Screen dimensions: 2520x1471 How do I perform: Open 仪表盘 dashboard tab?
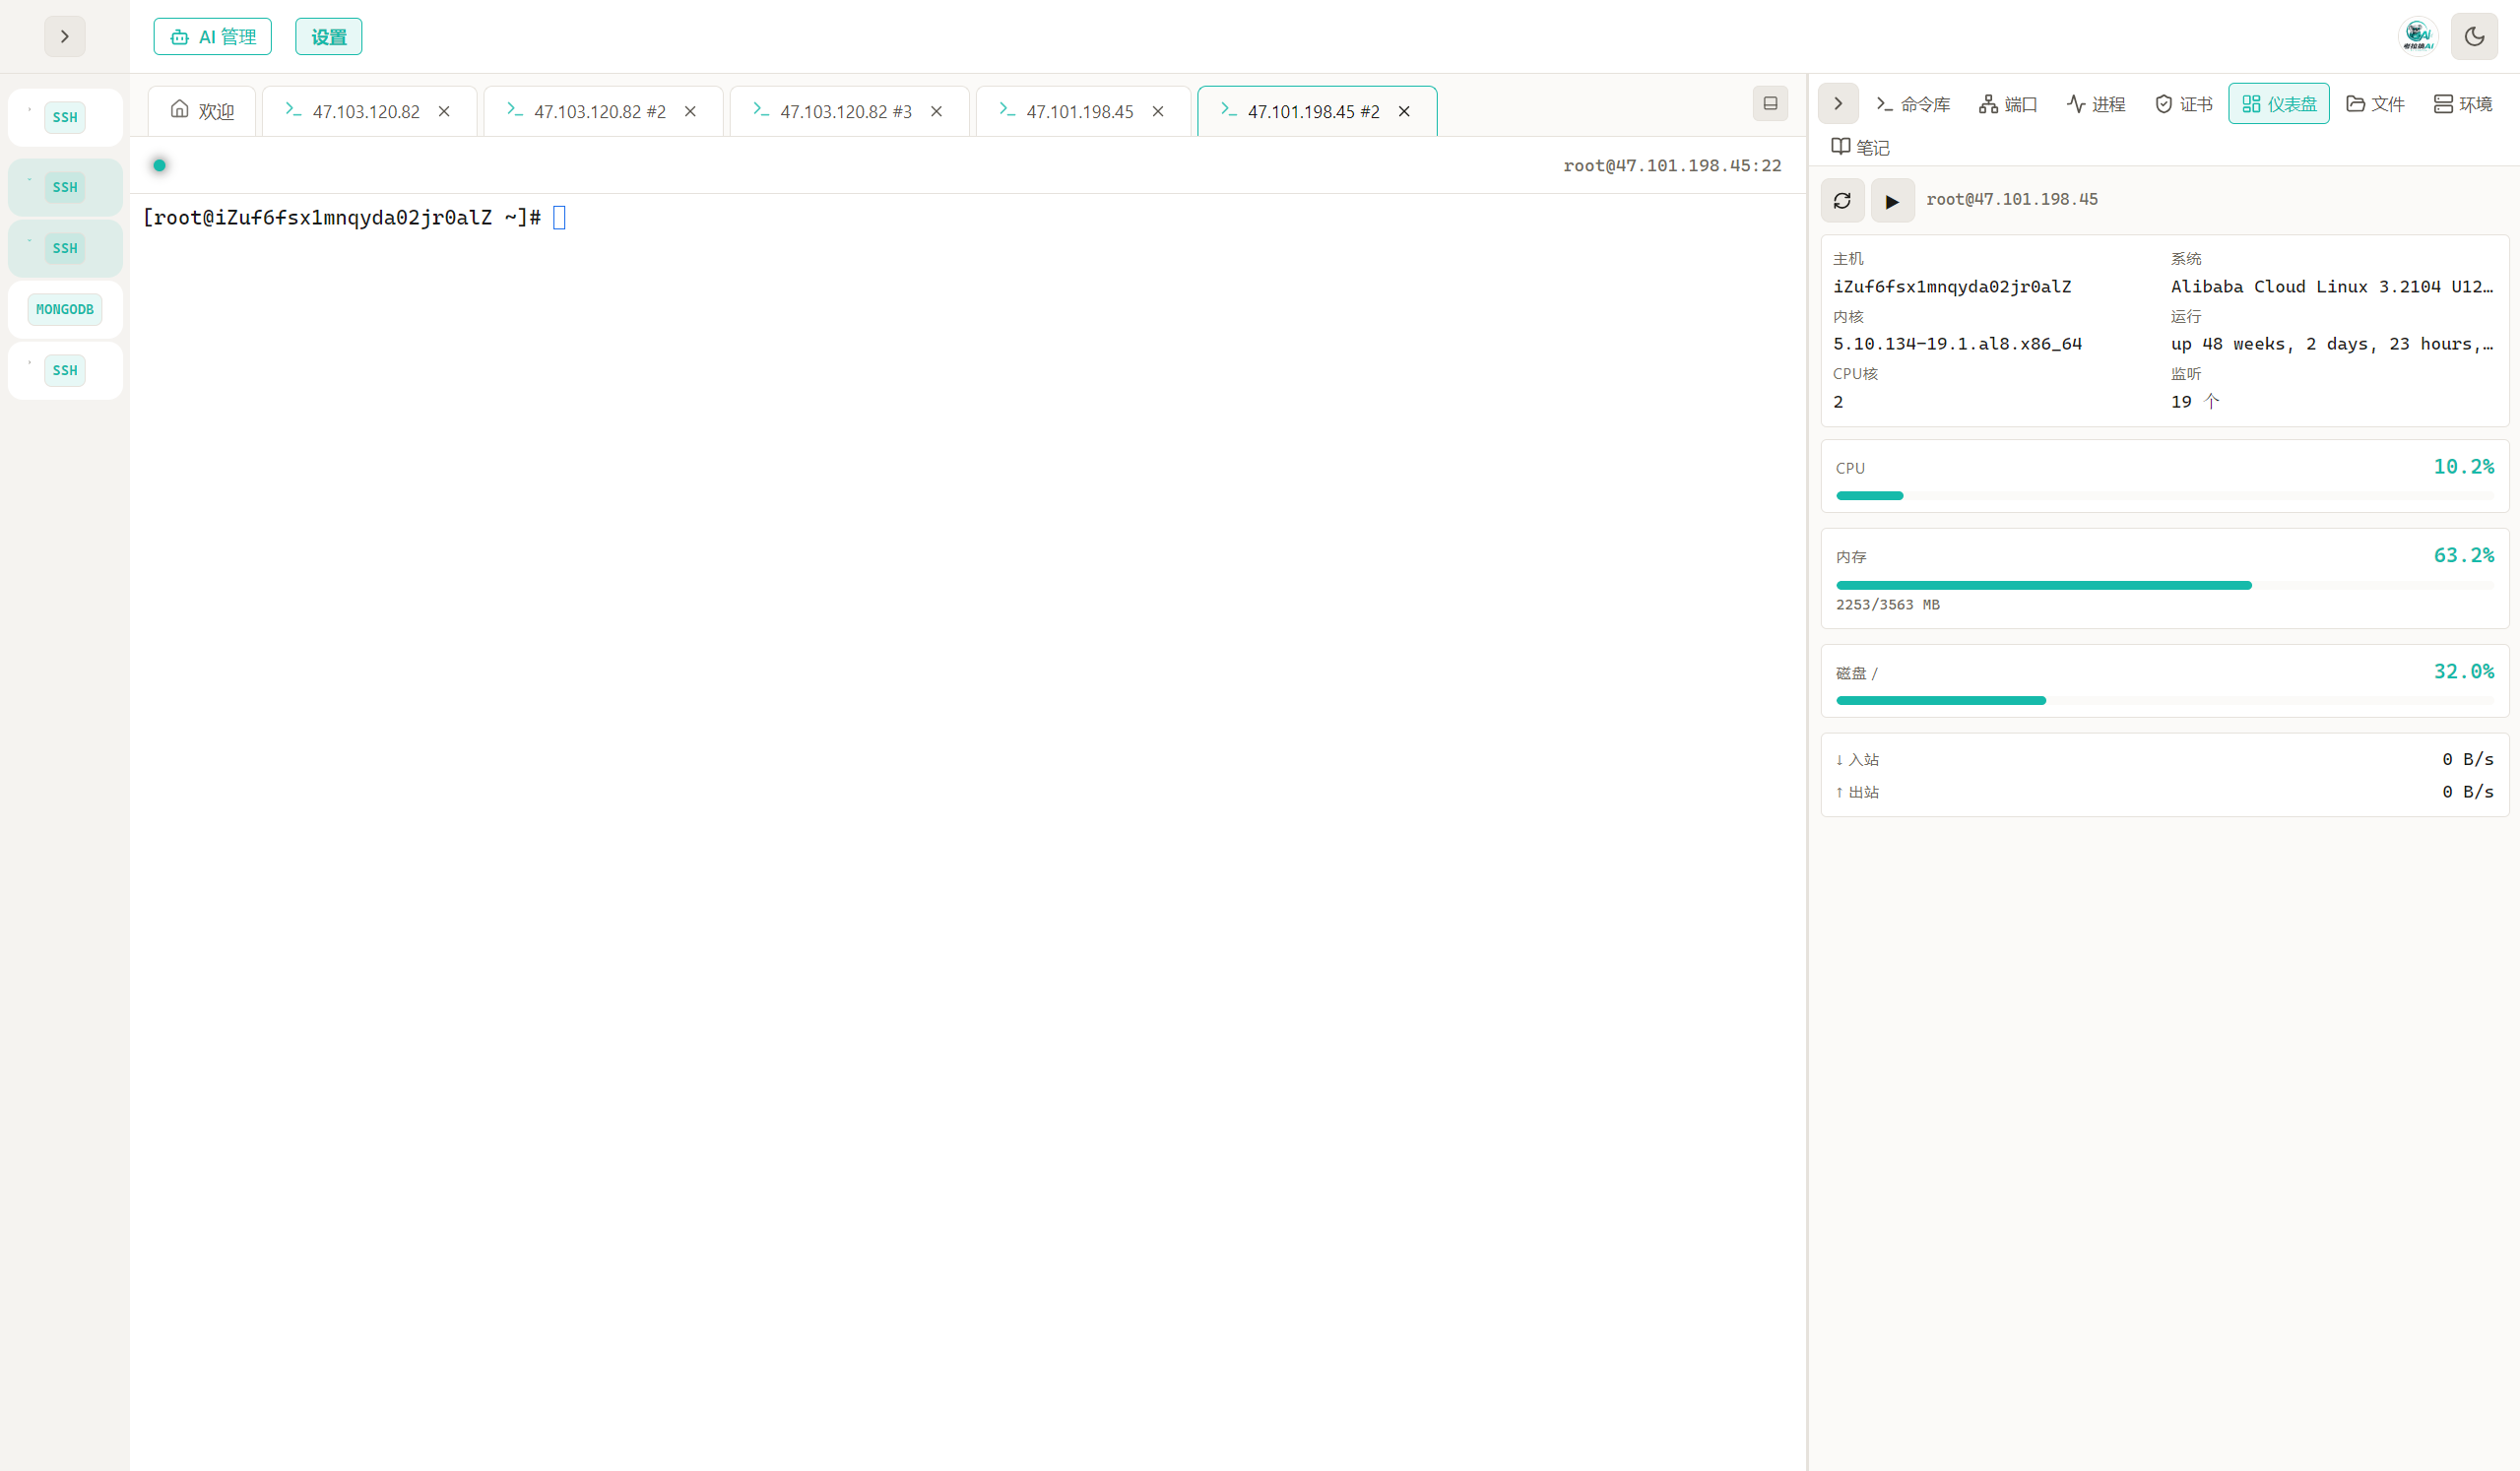point(2279,104)
